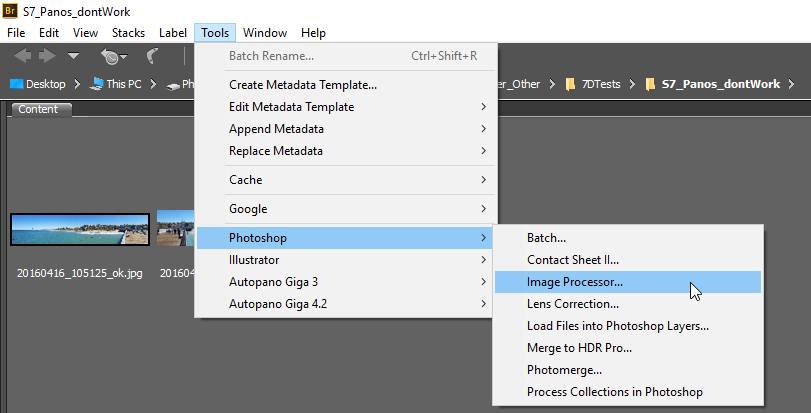Open the reveal recent file clock icon
Viewport: 811px width, 413px height.
(x=113, y=56)
